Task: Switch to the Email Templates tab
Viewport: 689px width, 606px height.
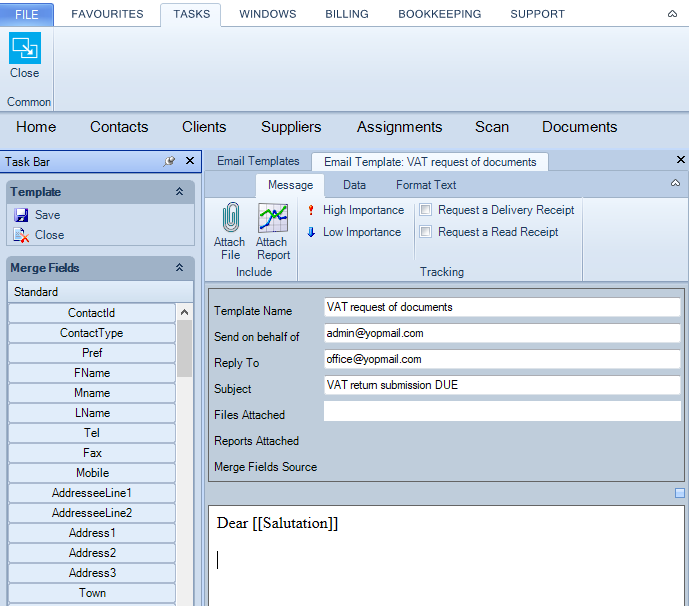Action: [258, 161]
